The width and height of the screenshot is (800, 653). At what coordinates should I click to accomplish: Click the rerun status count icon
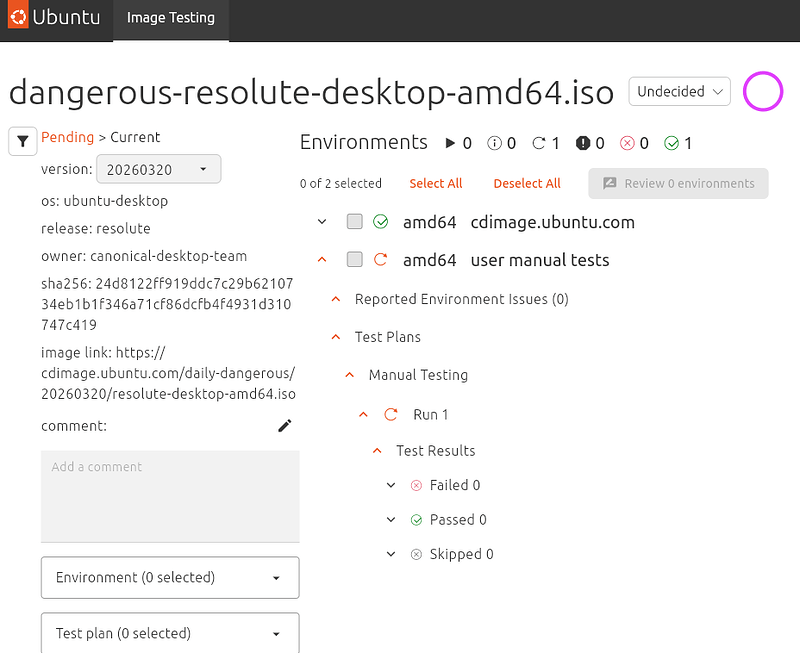click(x=538, y=143)
